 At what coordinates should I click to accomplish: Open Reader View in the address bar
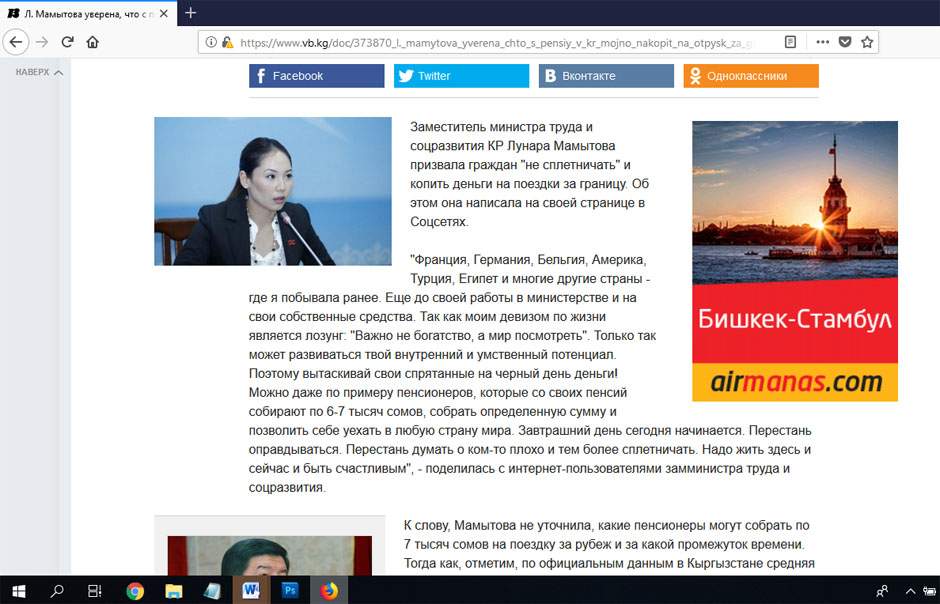[x=790, y=42]
